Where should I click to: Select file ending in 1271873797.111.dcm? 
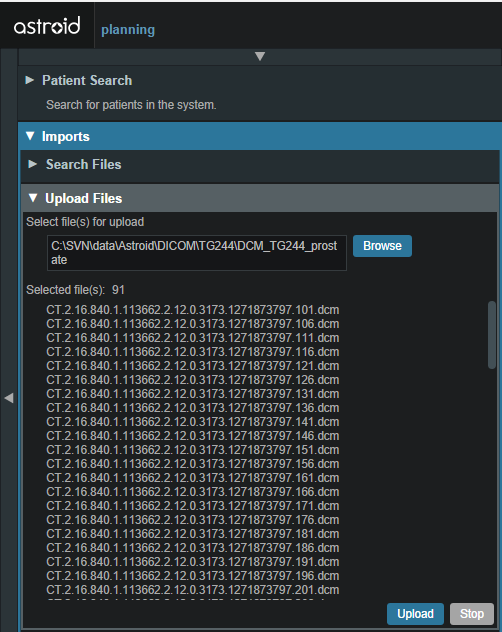pyautogui.click(x=193, y=338)
